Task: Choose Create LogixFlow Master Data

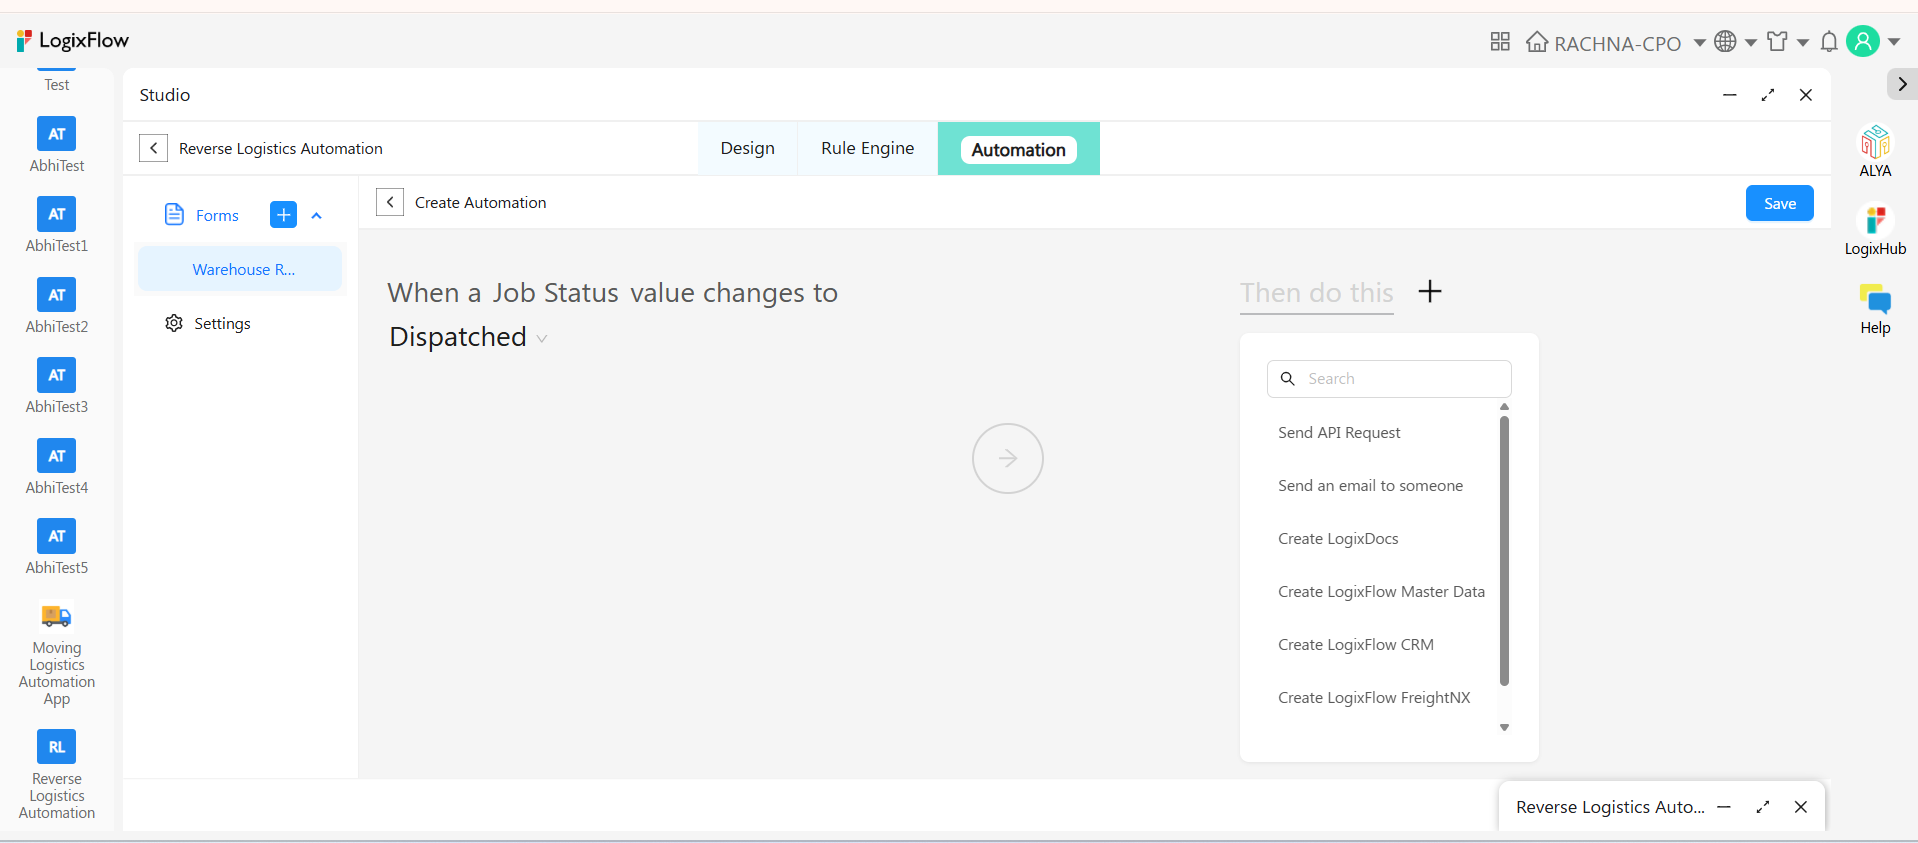Action: (1381, 591)
